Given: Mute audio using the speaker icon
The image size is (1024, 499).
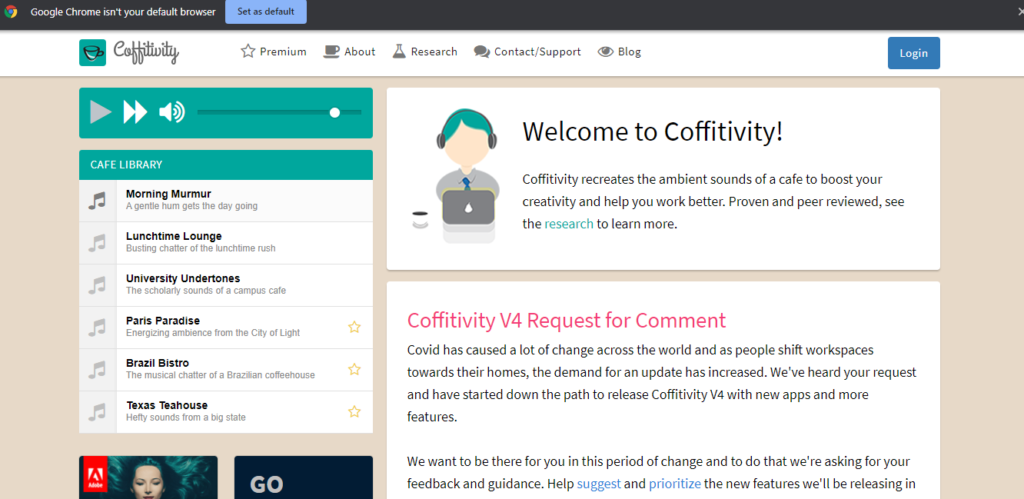Looking at the screenshot, I should point(172,112).
